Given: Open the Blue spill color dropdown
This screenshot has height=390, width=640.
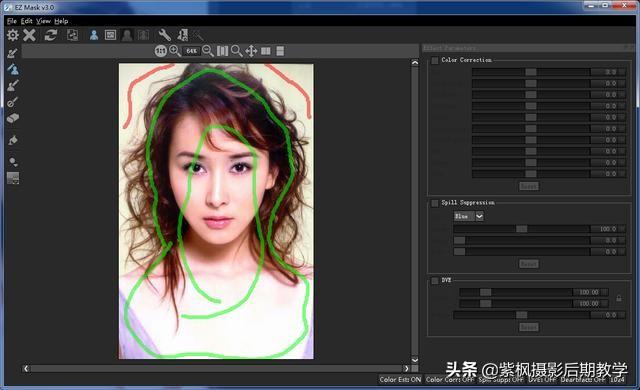Looking at the screenshot, I should (469, 216).
